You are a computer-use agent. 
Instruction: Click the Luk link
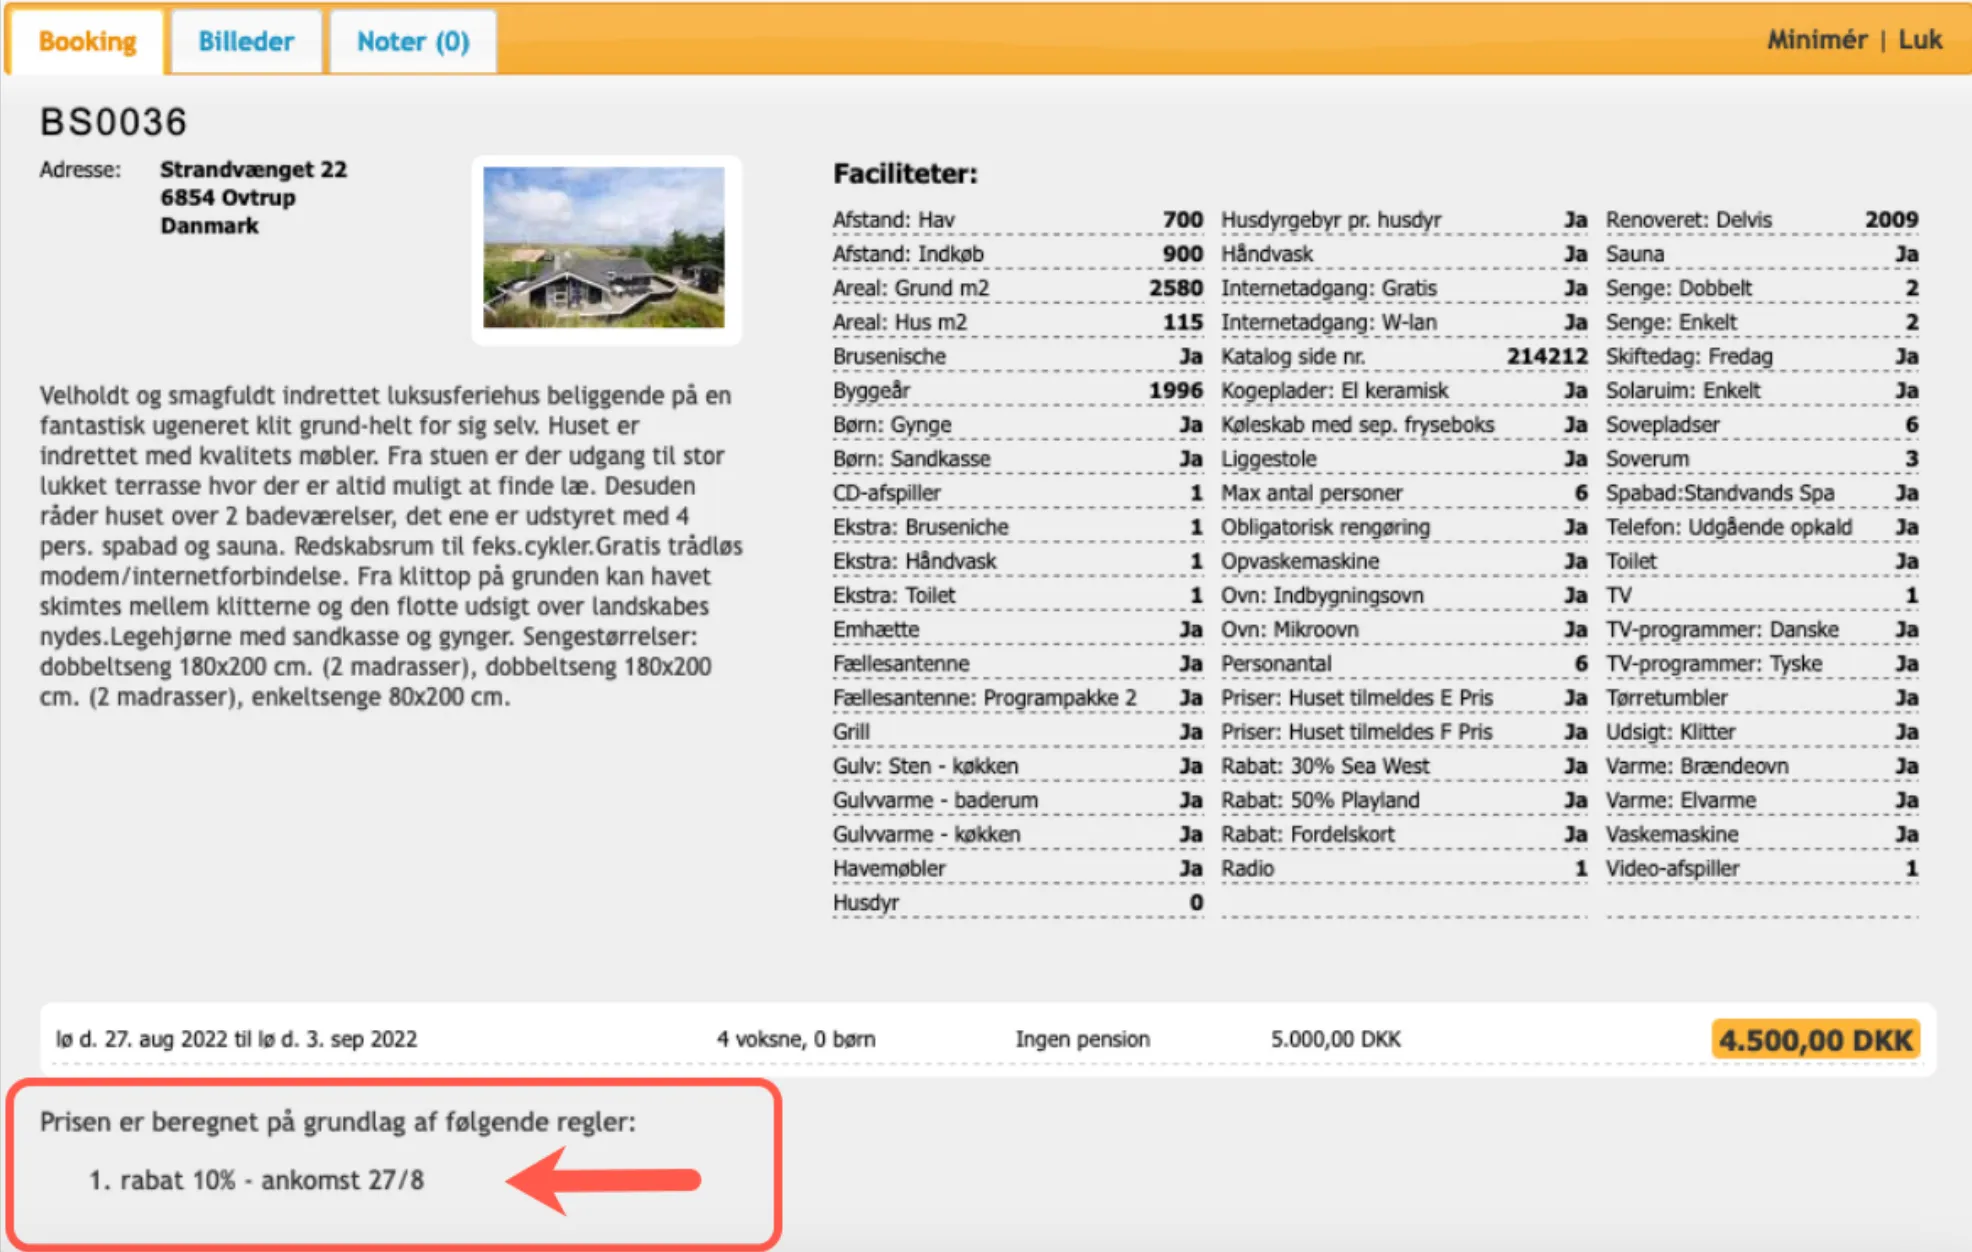[x=1920, y=40]
